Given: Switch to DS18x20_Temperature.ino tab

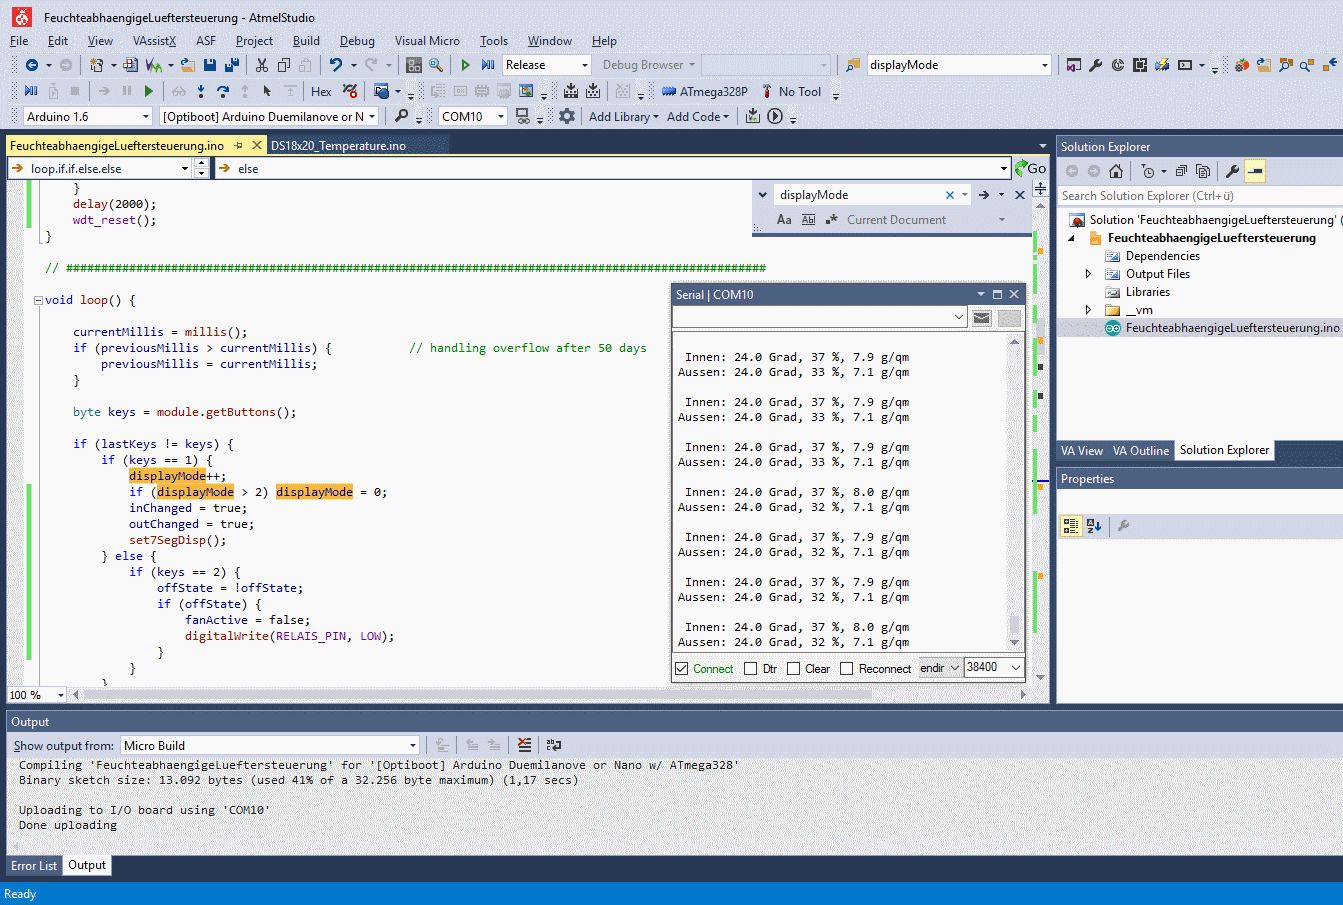Looking at the screenshot, I should click(x=338, y=146).
